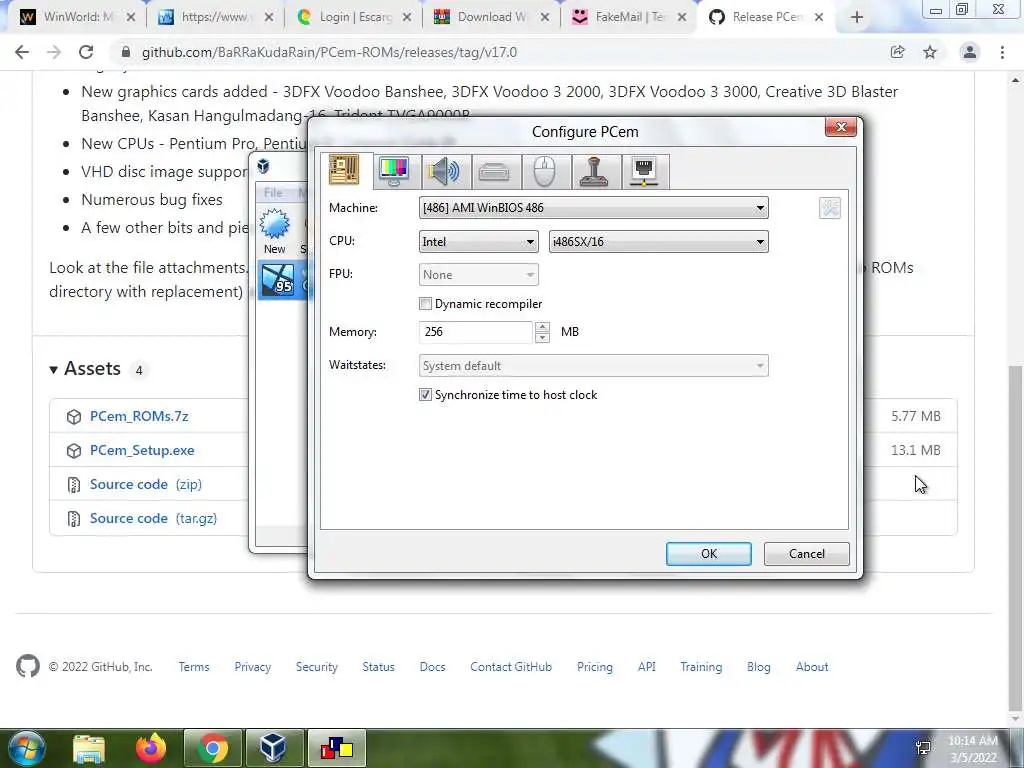Open the FPU dropdown showing None

(x=478, y=275)
